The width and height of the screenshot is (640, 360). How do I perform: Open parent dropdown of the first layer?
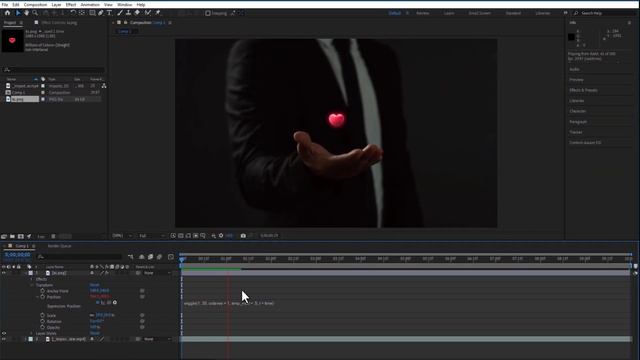click(157, 273)
